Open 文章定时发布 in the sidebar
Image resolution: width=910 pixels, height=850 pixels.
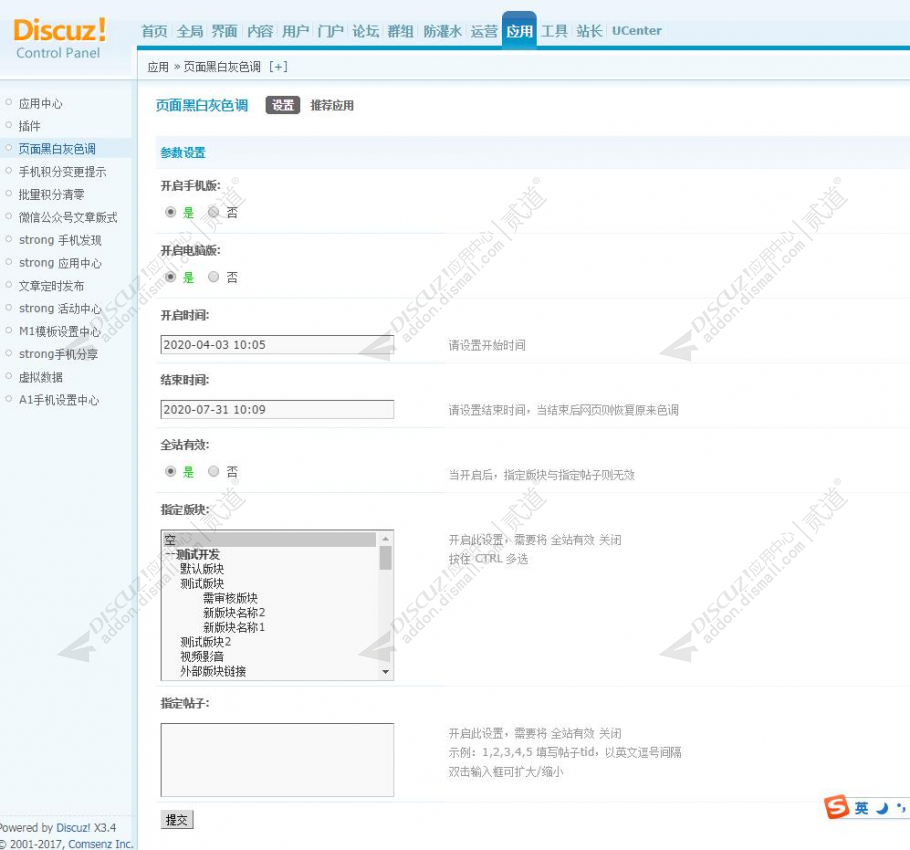[x=52, y=285]
